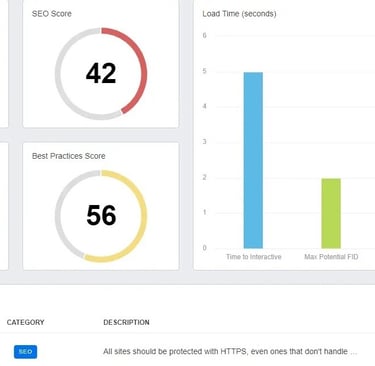Click the SEO Score gauge showing 42

[x=101, y=74]
